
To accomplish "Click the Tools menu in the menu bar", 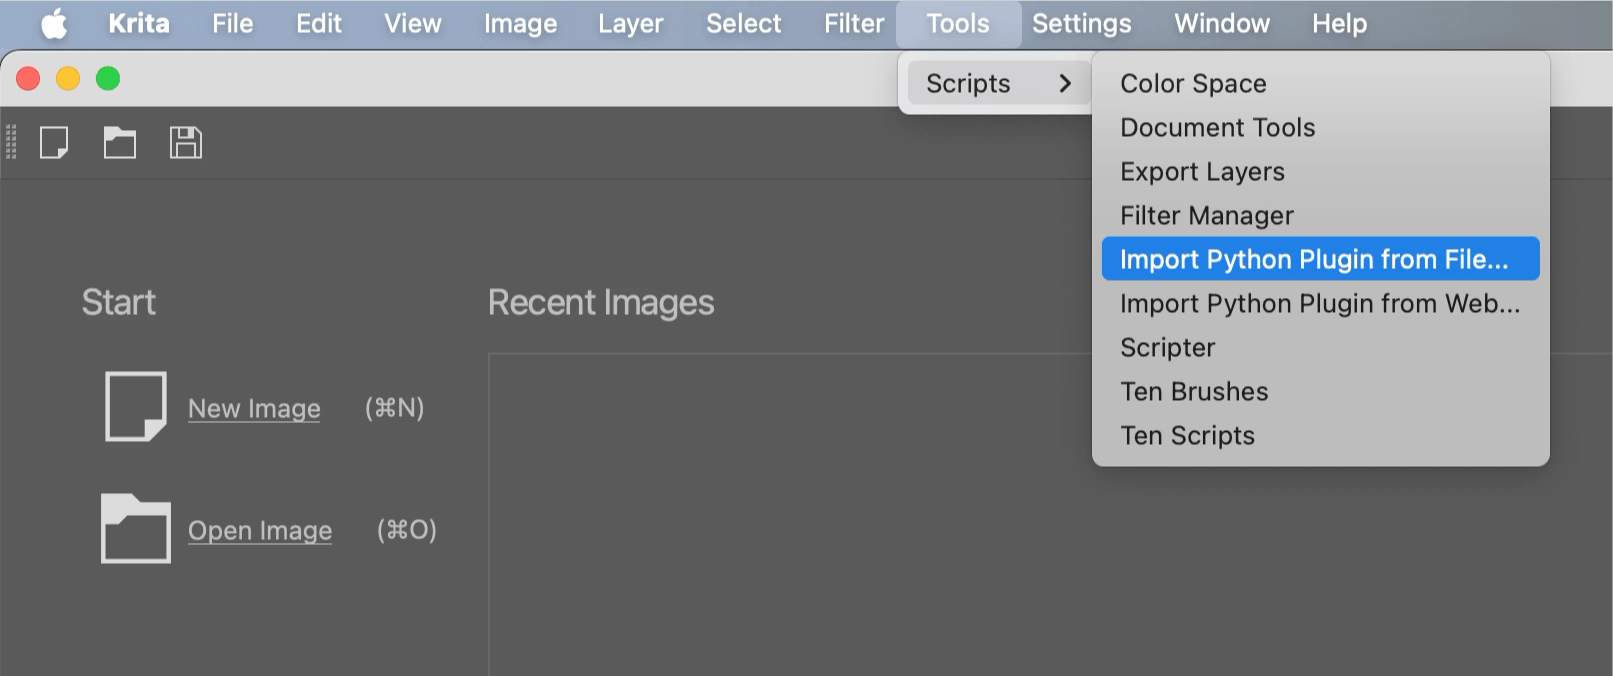I will [957, 23].
